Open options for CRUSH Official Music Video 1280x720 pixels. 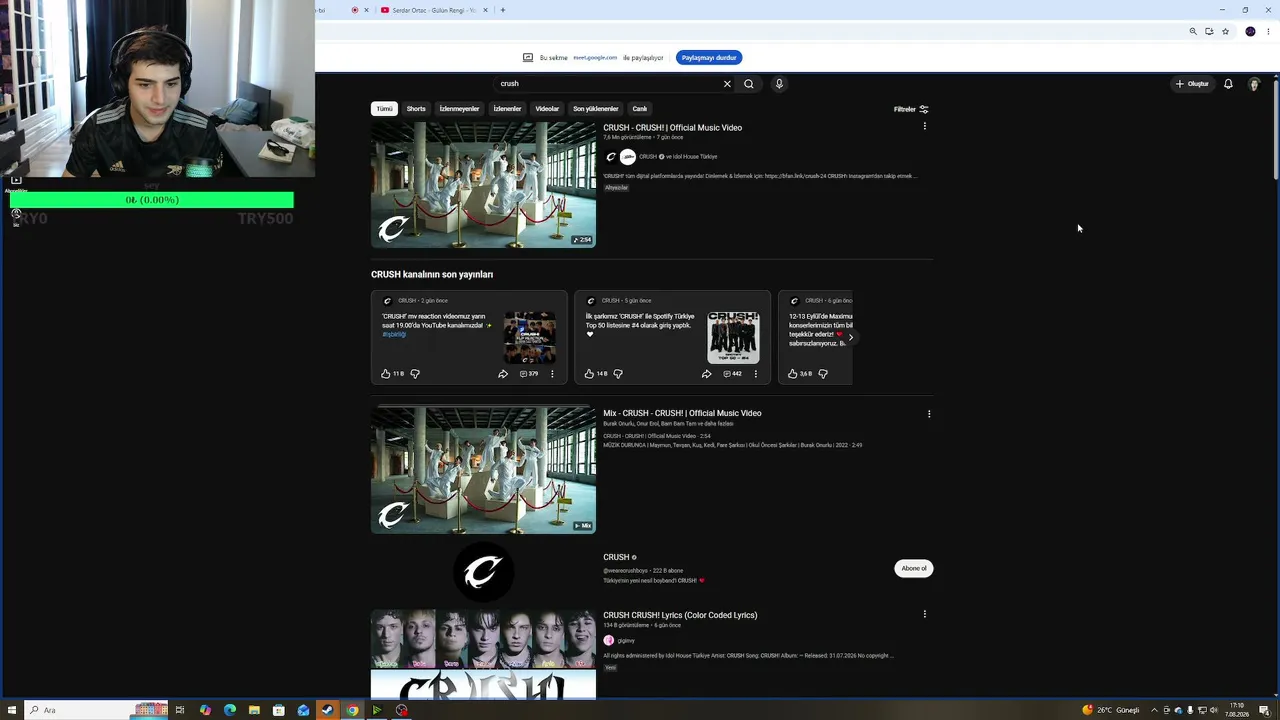point(924,127)
